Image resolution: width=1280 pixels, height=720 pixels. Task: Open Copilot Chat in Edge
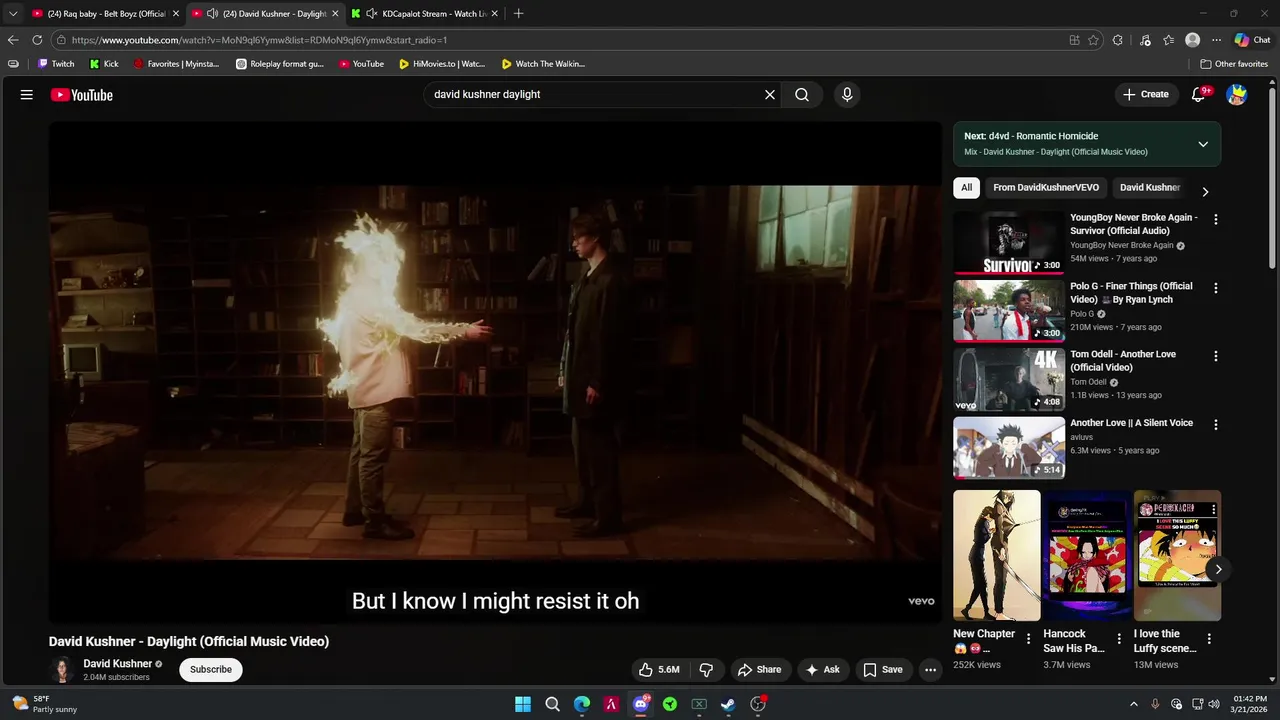click(1252, 40)
